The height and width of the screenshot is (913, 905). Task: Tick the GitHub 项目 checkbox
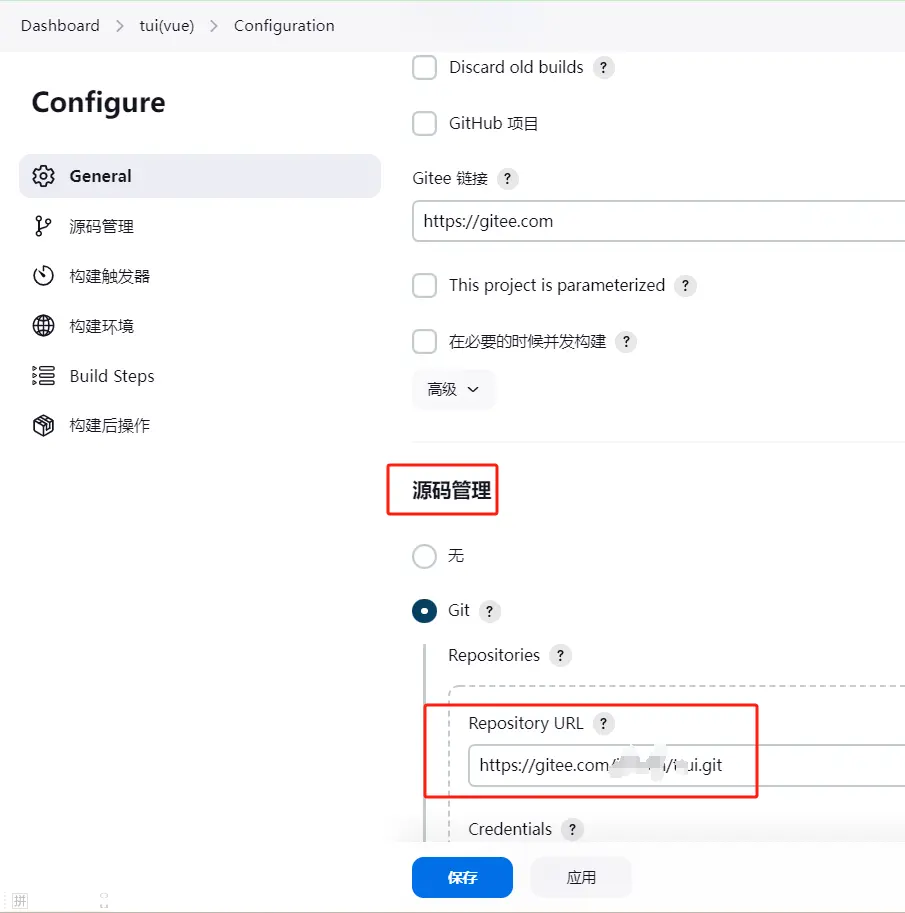click(x=424, y=123)
